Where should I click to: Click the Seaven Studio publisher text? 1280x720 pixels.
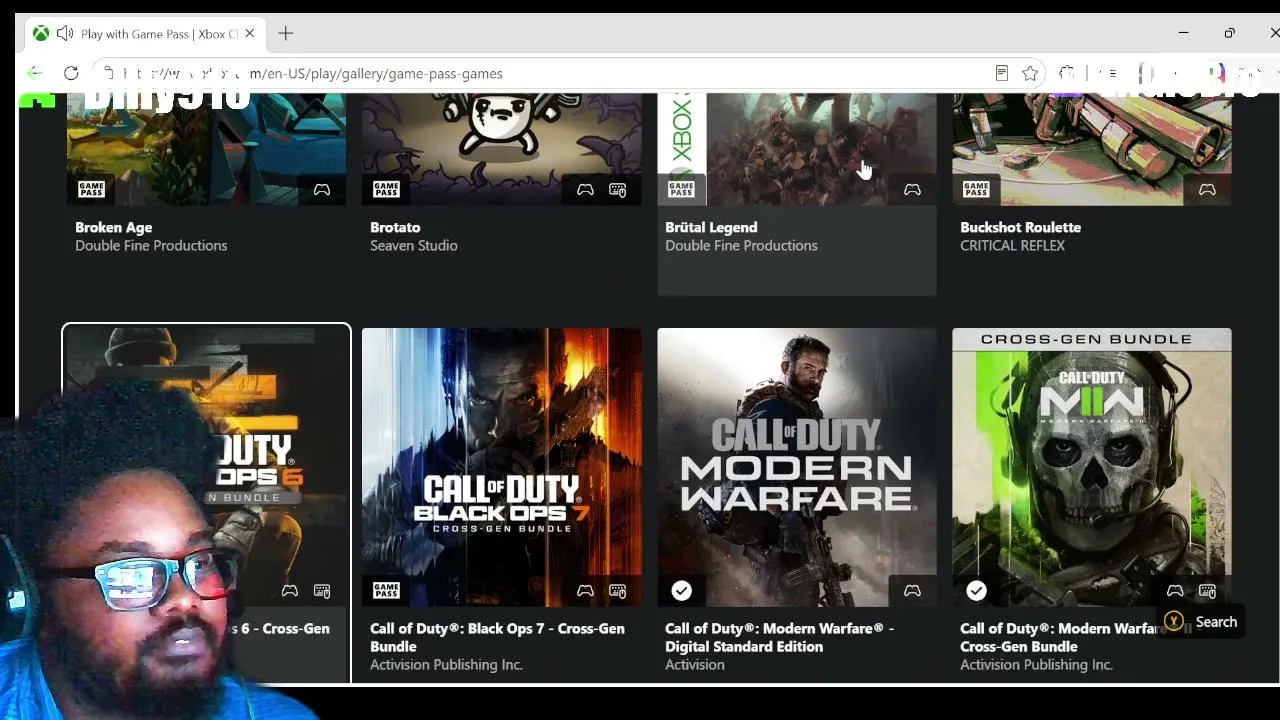point(414,245)
